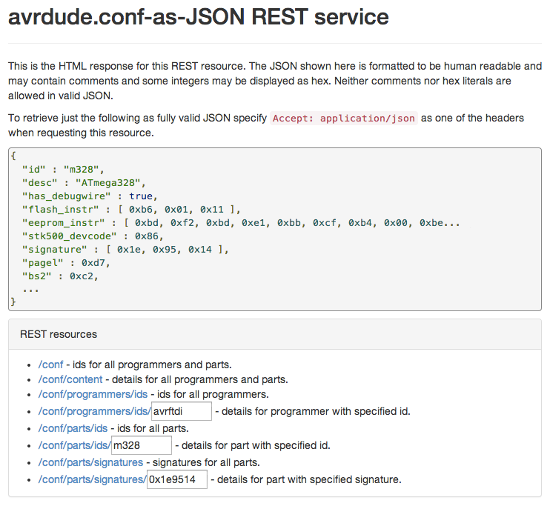Click 'details for programmer with specified id.' text
This screenshot has width=550, height=506.
(x=316, y=411)
